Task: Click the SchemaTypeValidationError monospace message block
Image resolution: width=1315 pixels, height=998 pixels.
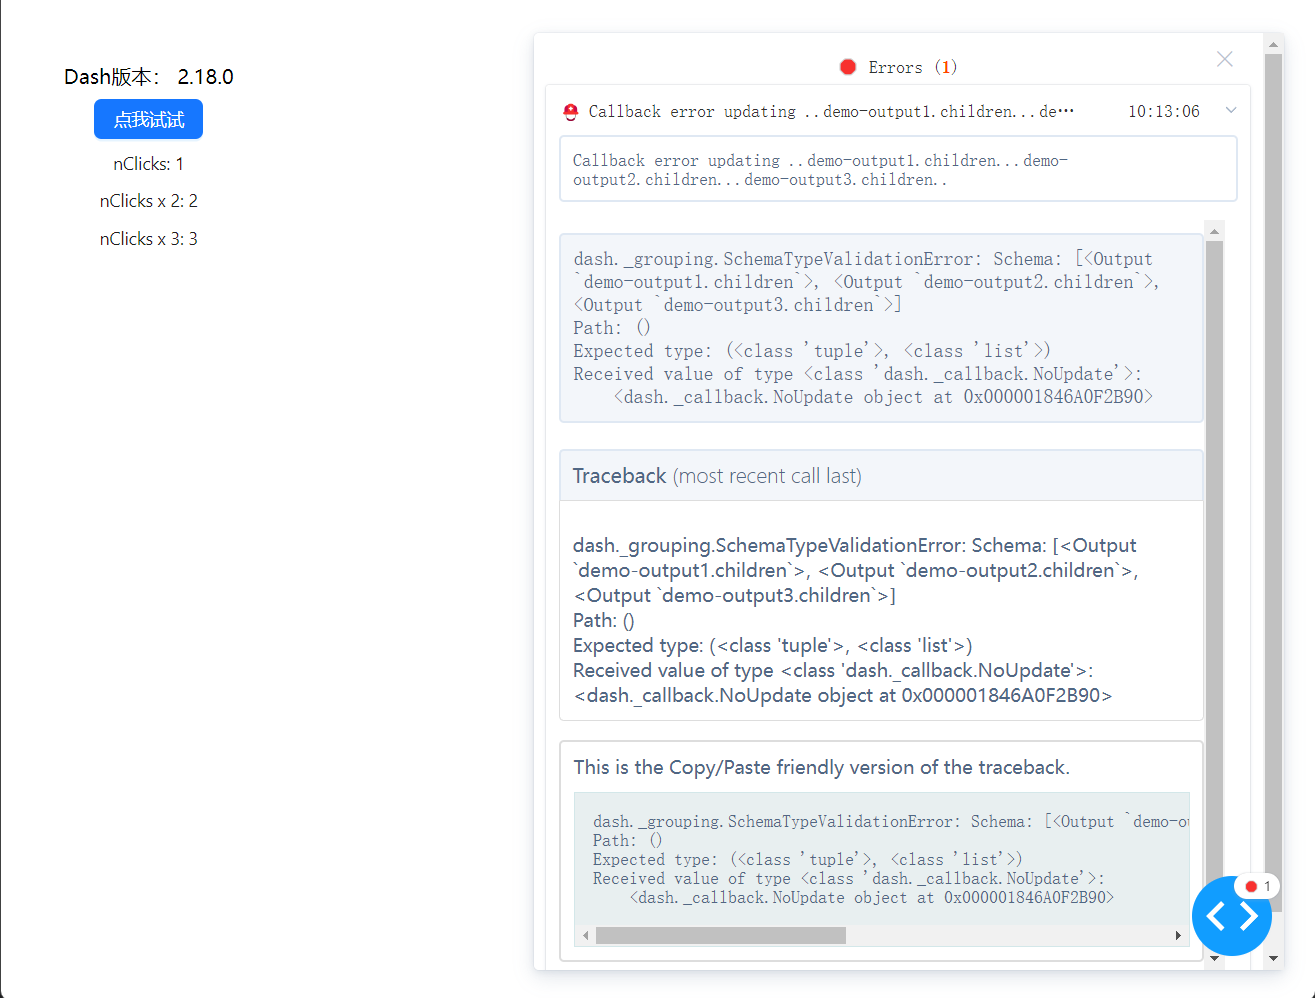Action: point(881,328)
